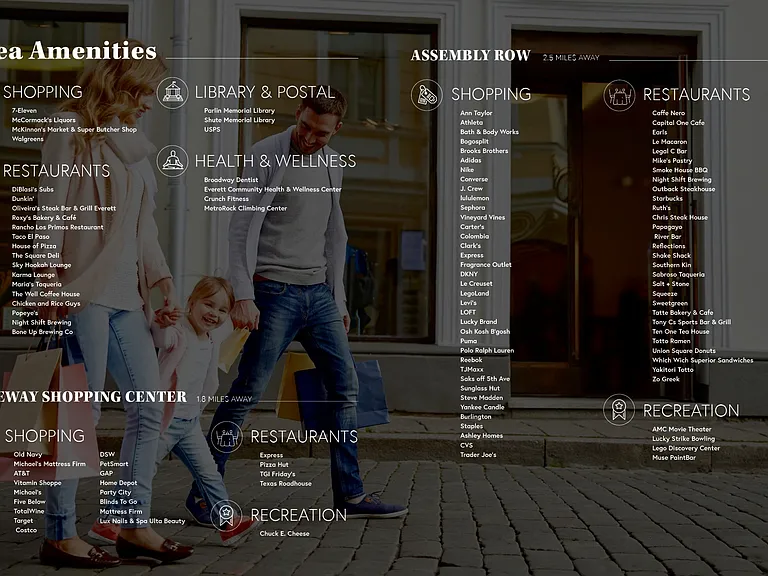Click 'Which Wich Superior Sandwiches' entry
This screenshot has height=576, width=768.
[703, 360]
